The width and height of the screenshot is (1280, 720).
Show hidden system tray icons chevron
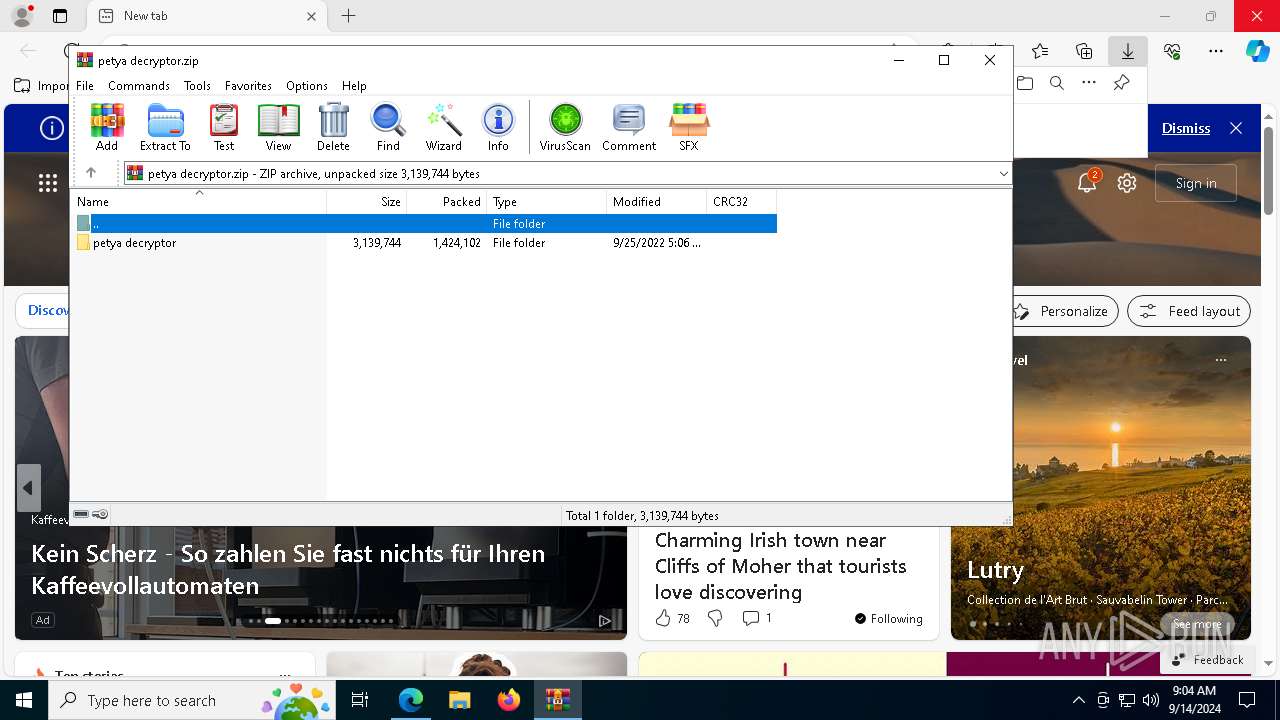tap(1078, 700)
